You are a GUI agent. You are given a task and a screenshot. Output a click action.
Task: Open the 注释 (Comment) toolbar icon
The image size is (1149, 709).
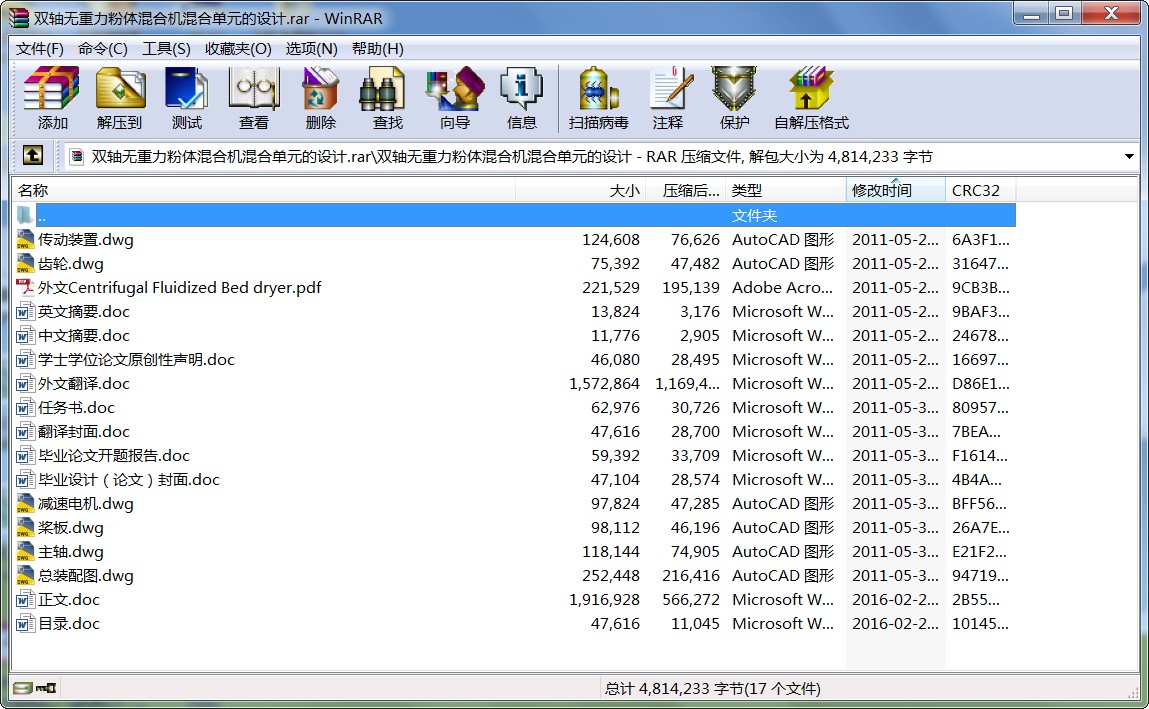coord(668,98)
